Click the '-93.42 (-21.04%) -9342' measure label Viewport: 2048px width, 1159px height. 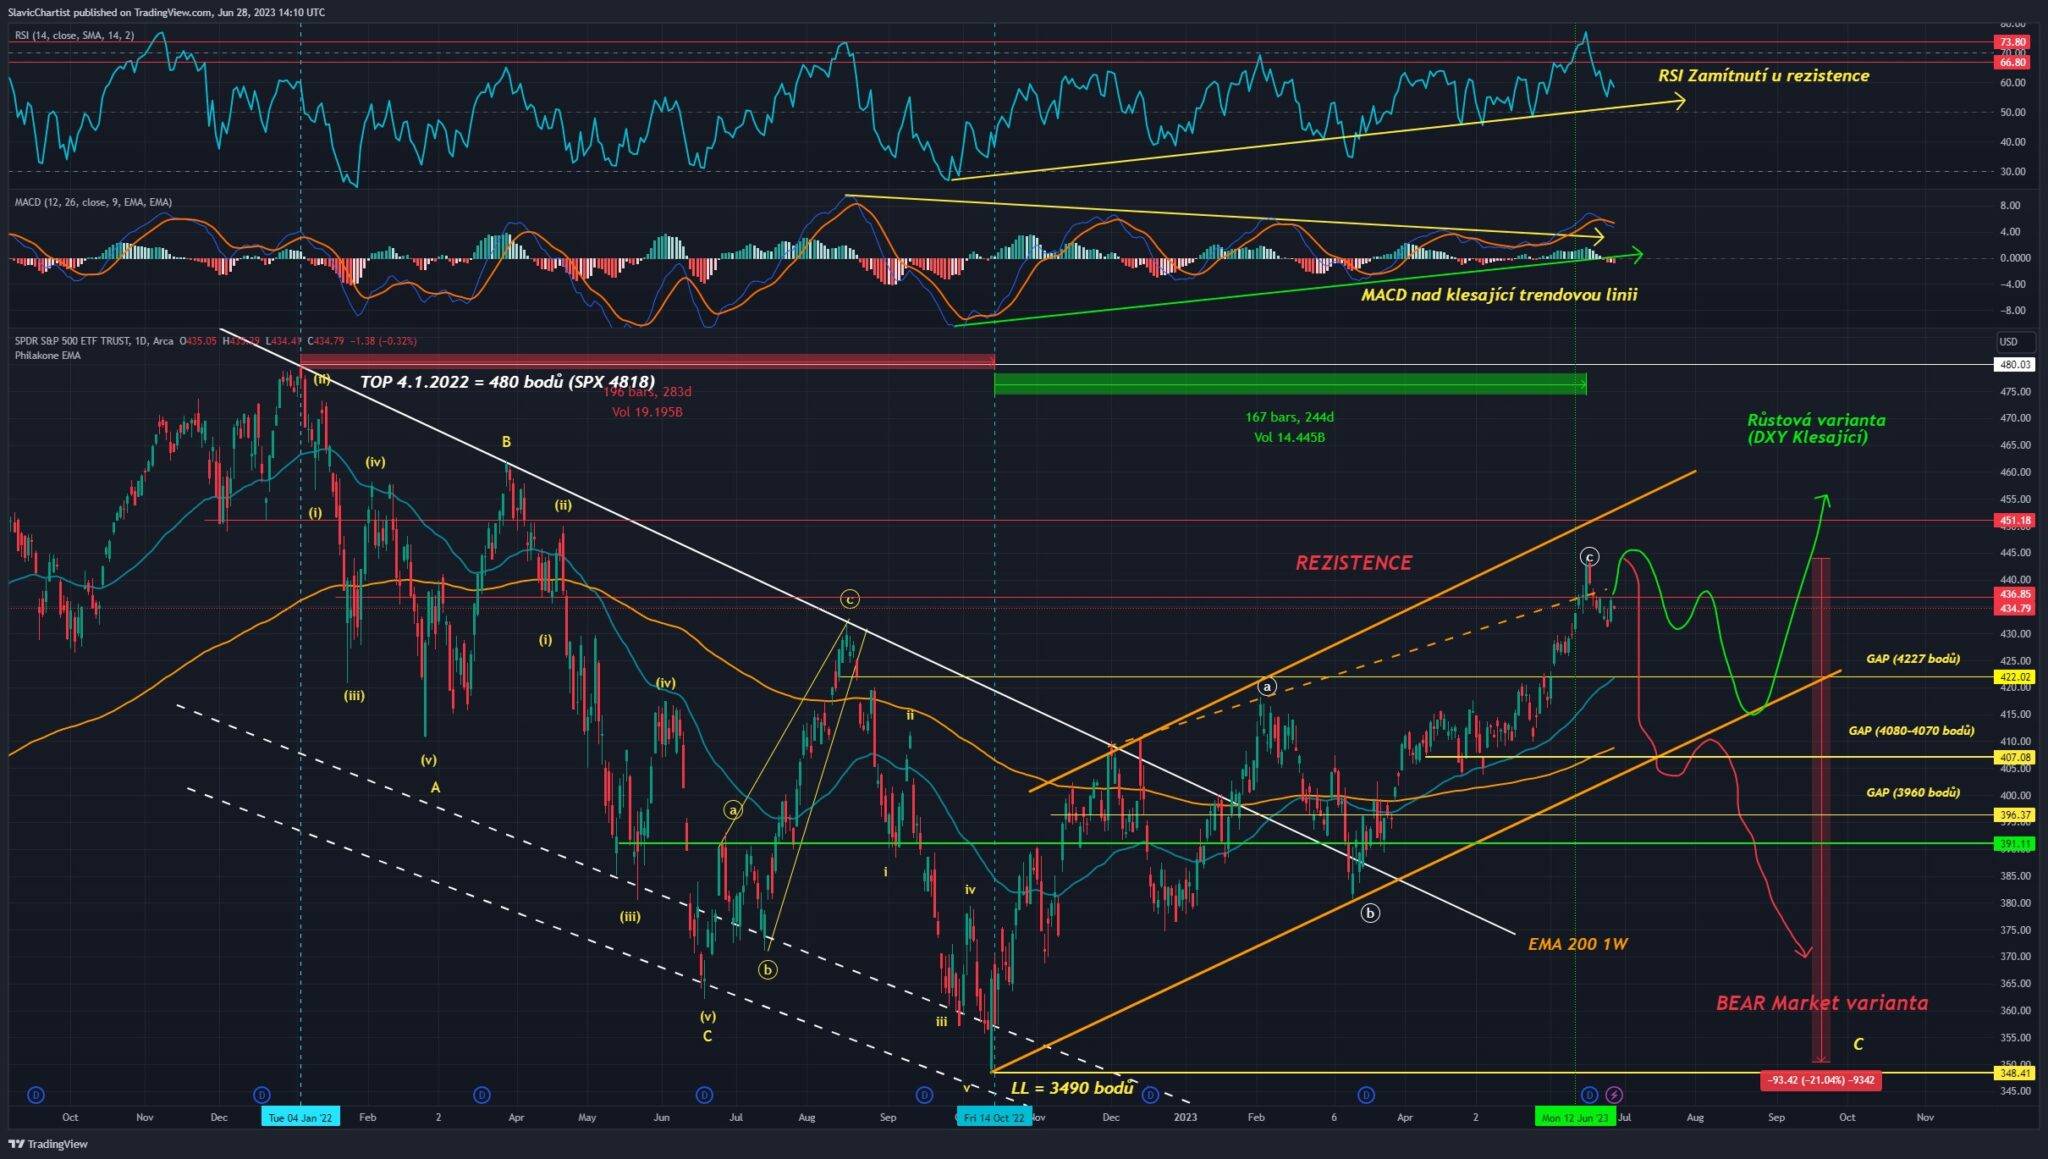[1820, 1080]
